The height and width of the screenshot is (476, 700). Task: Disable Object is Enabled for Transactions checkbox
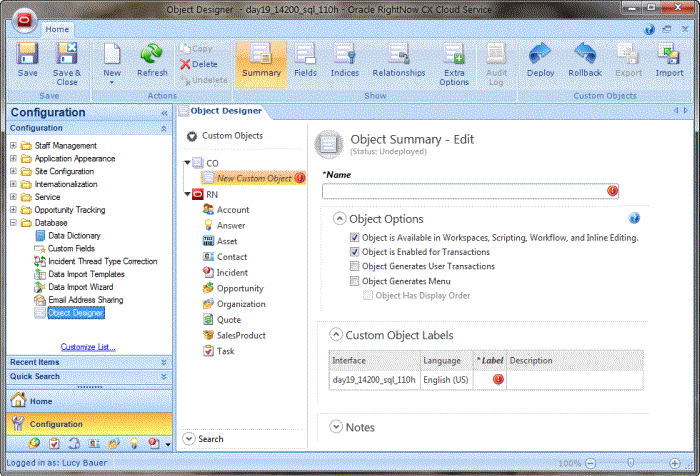(x=355, y=252)
